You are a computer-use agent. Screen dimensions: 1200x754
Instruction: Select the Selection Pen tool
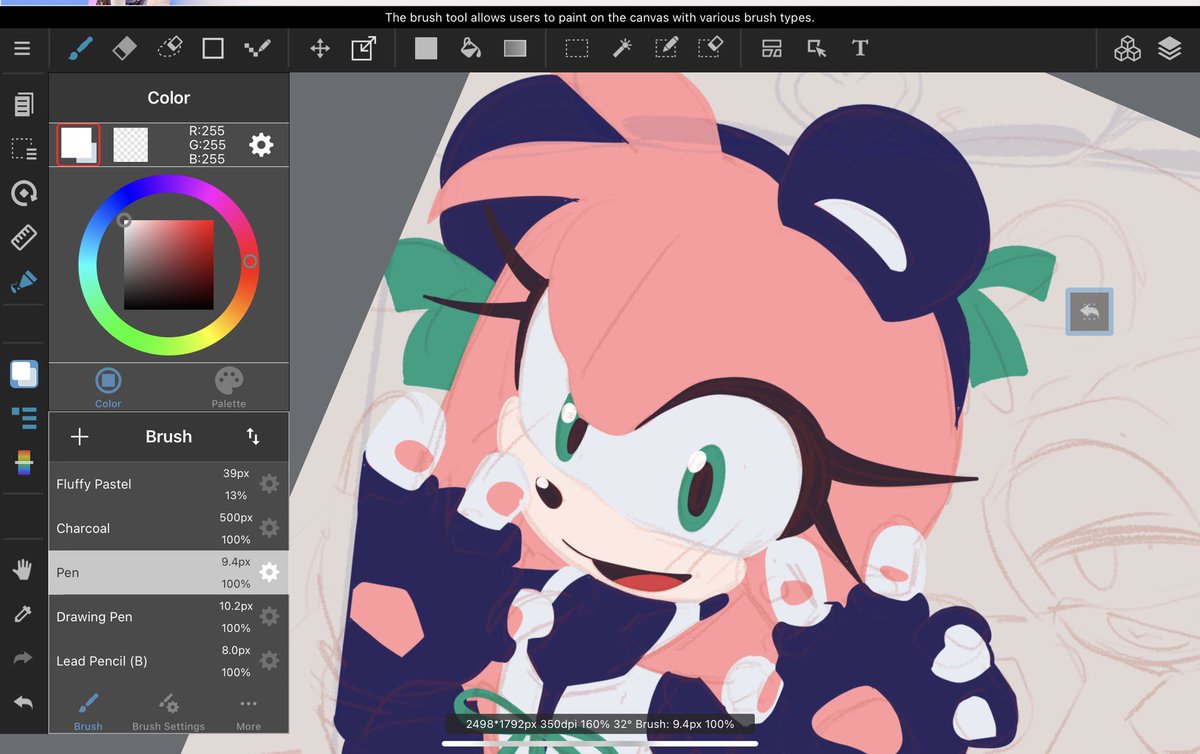pos(666,48)
